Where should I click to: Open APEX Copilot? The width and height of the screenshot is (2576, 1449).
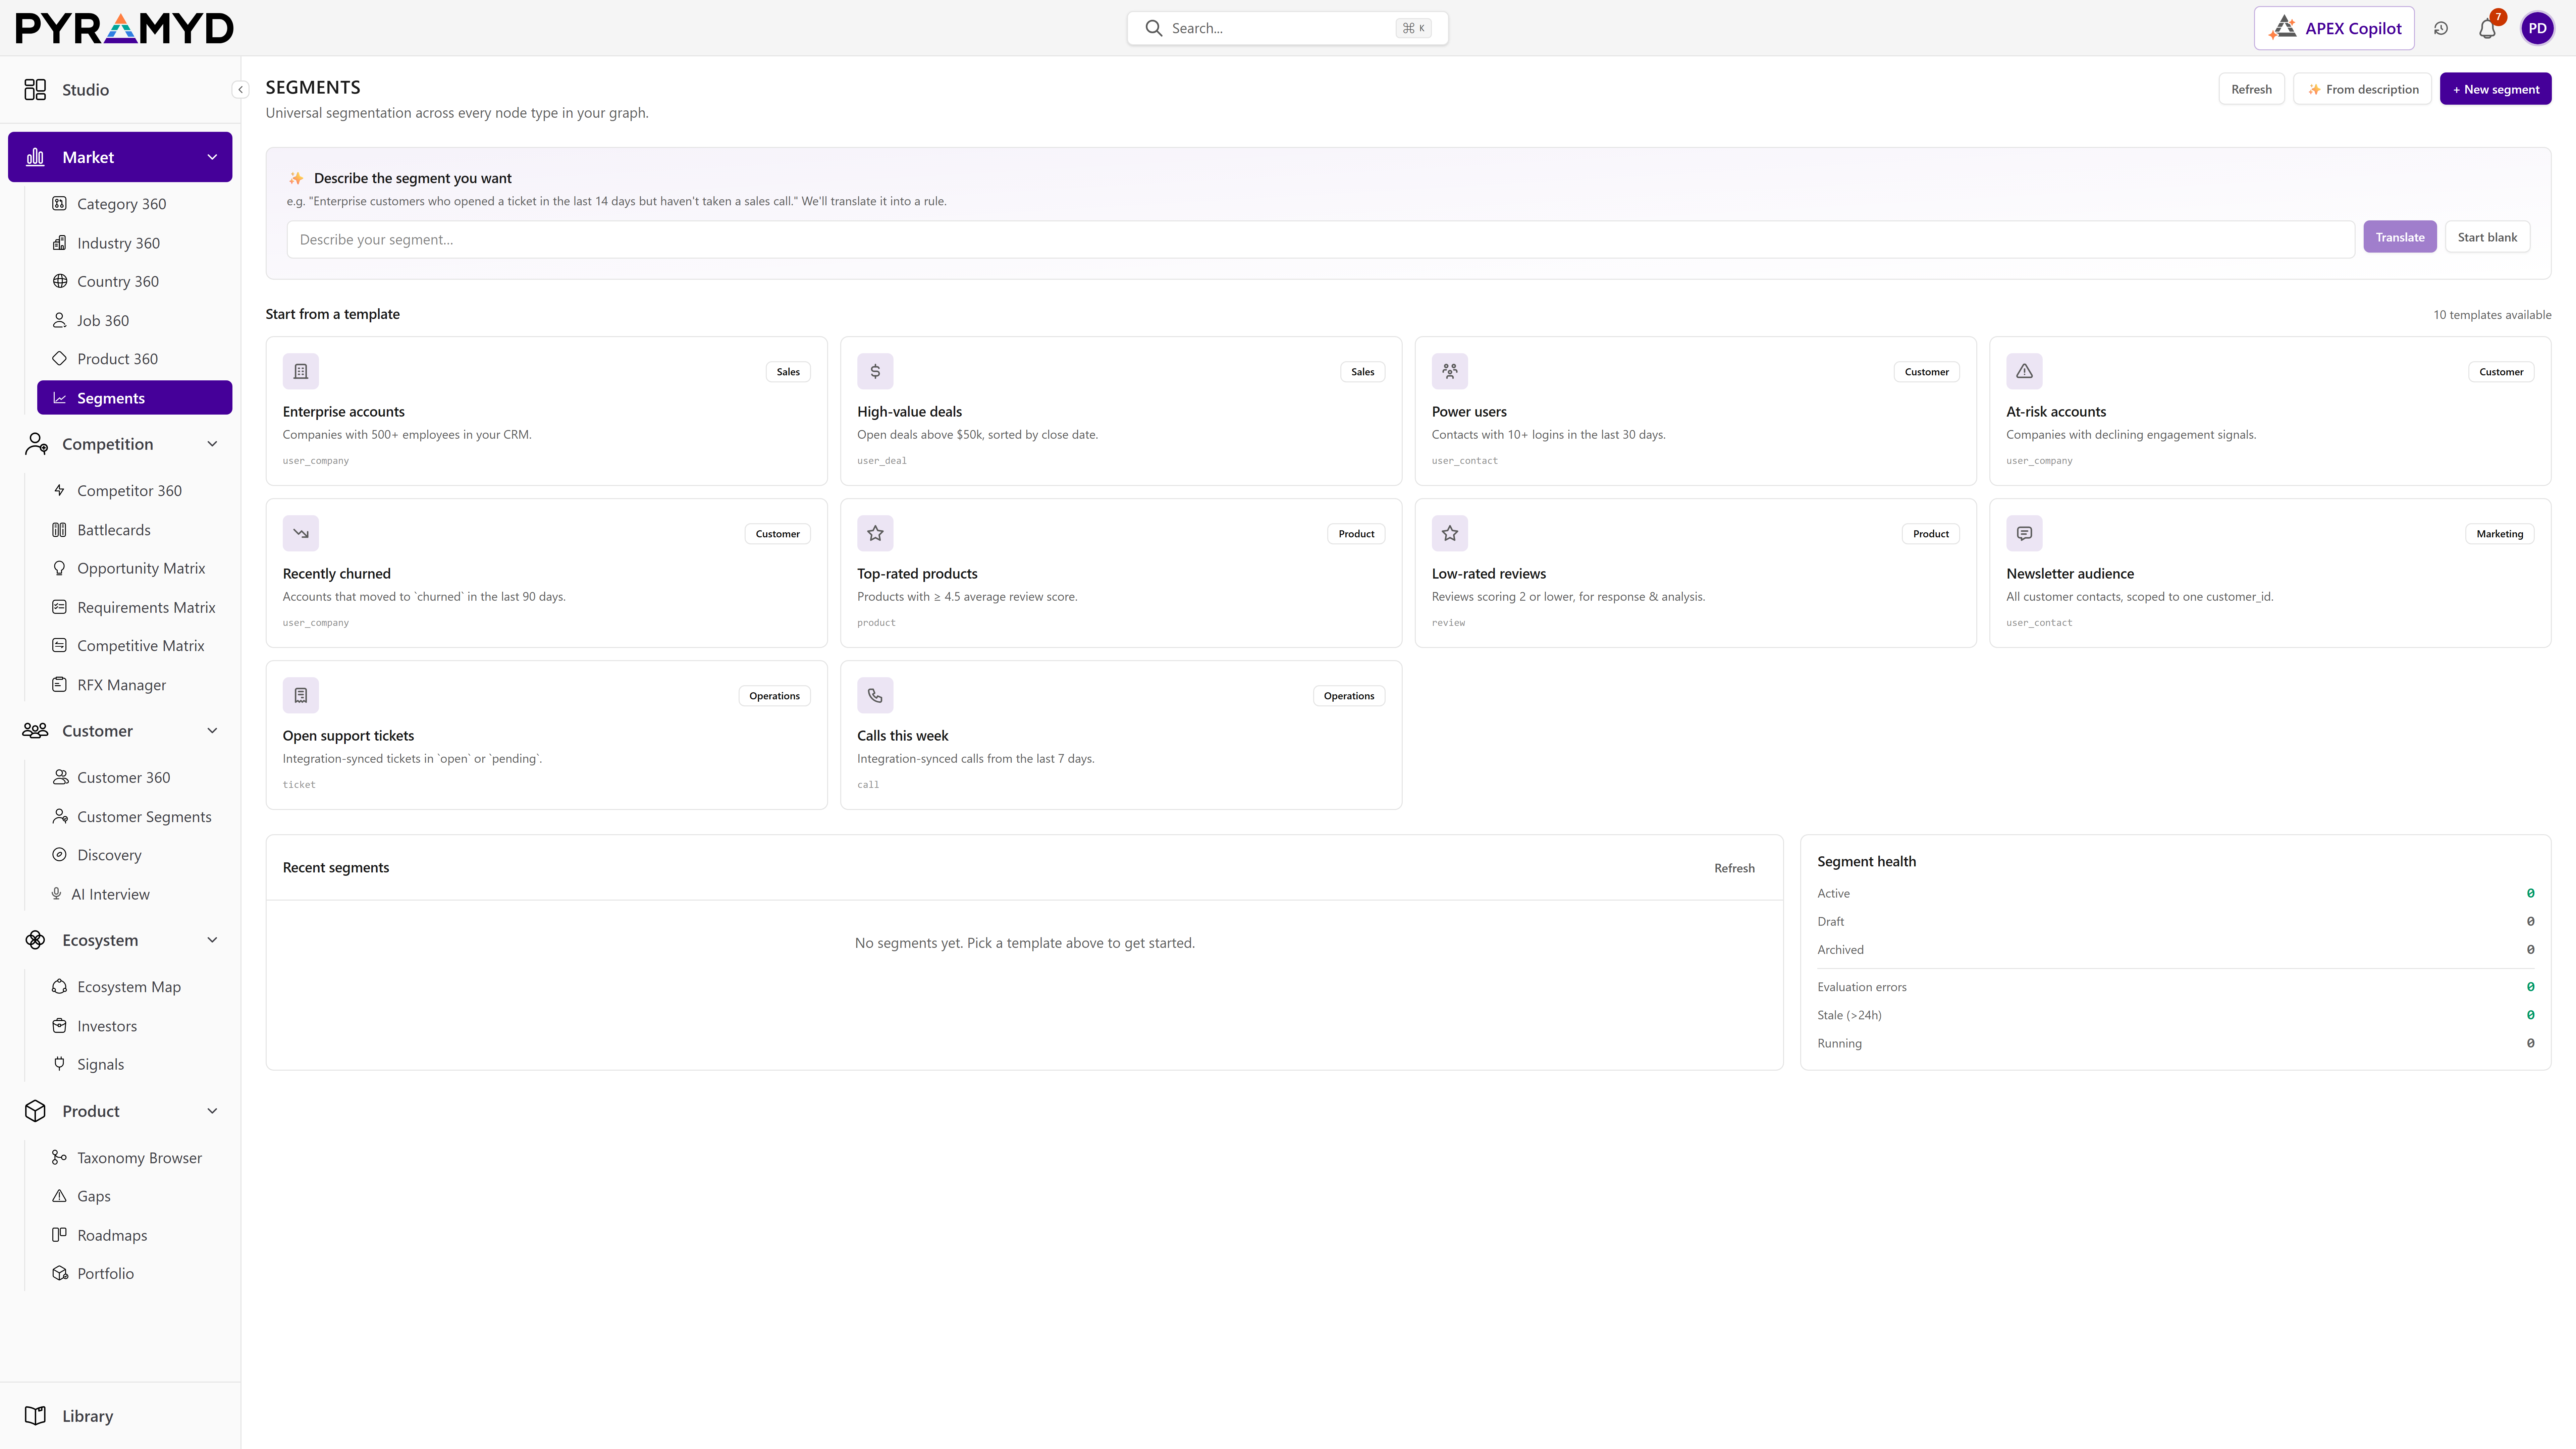click(x=2334, y=28)
